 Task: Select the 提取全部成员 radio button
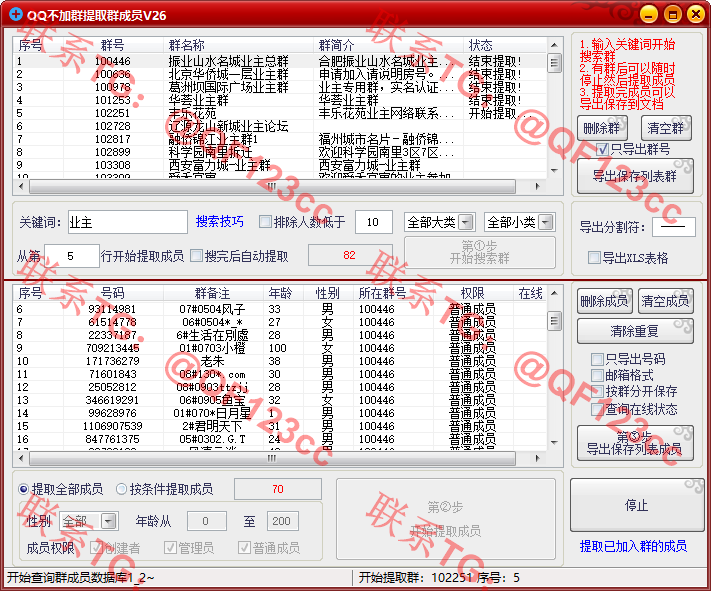23,489
